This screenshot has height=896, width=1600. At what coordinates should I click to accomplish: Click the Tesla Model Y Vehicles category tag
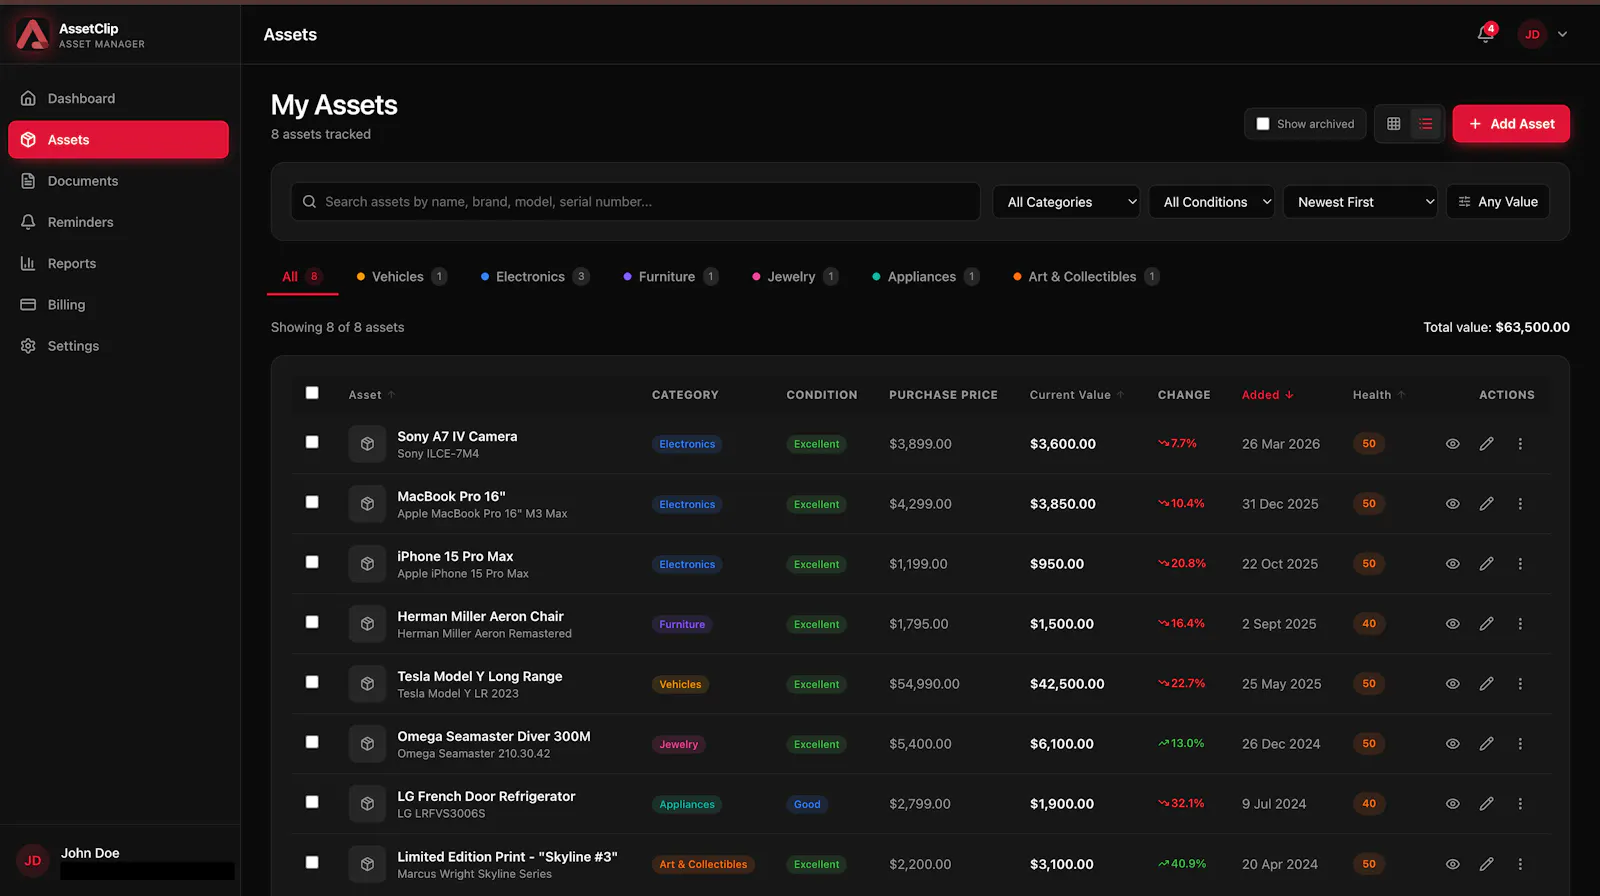coord(680,684)
